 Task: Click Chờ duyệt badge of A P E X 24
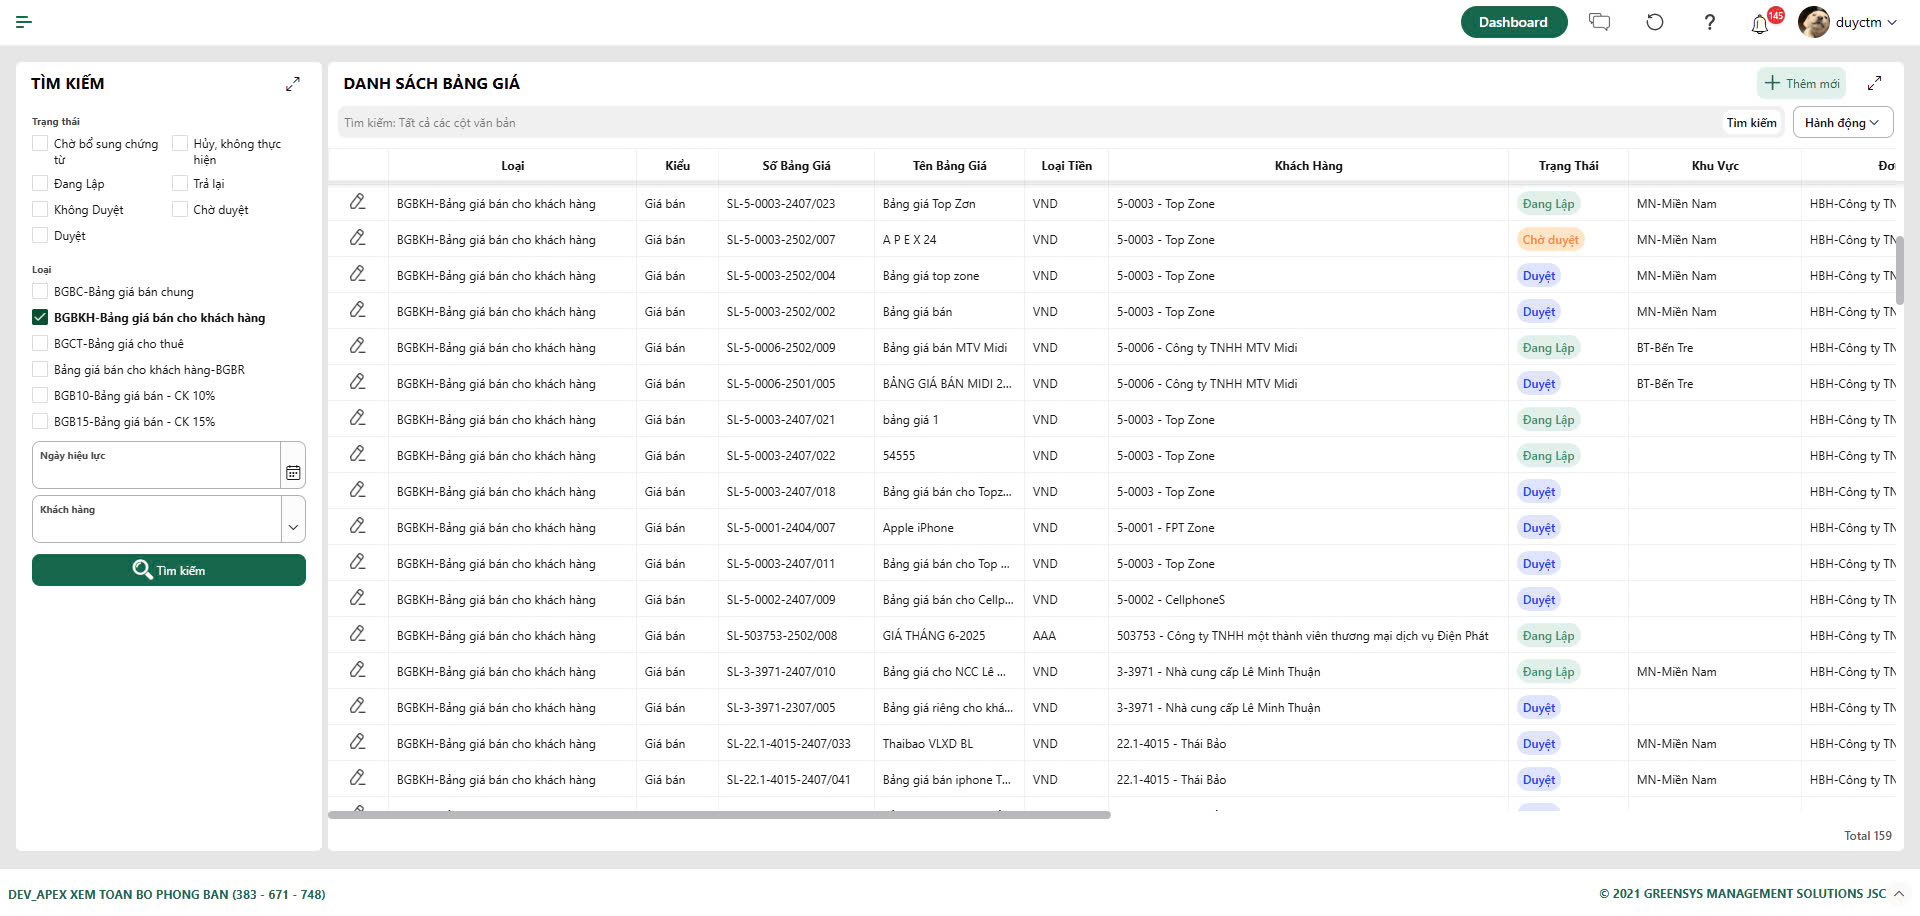pos(1550,239)
